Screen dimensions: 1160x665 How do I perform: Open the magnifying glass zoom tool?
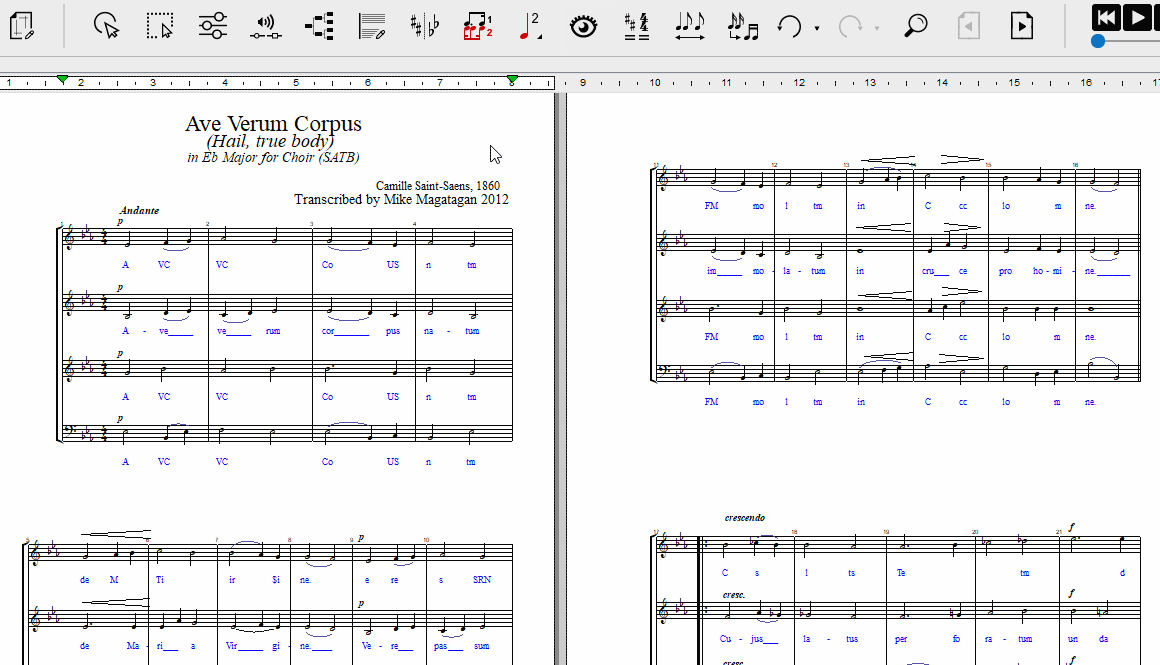915,26
